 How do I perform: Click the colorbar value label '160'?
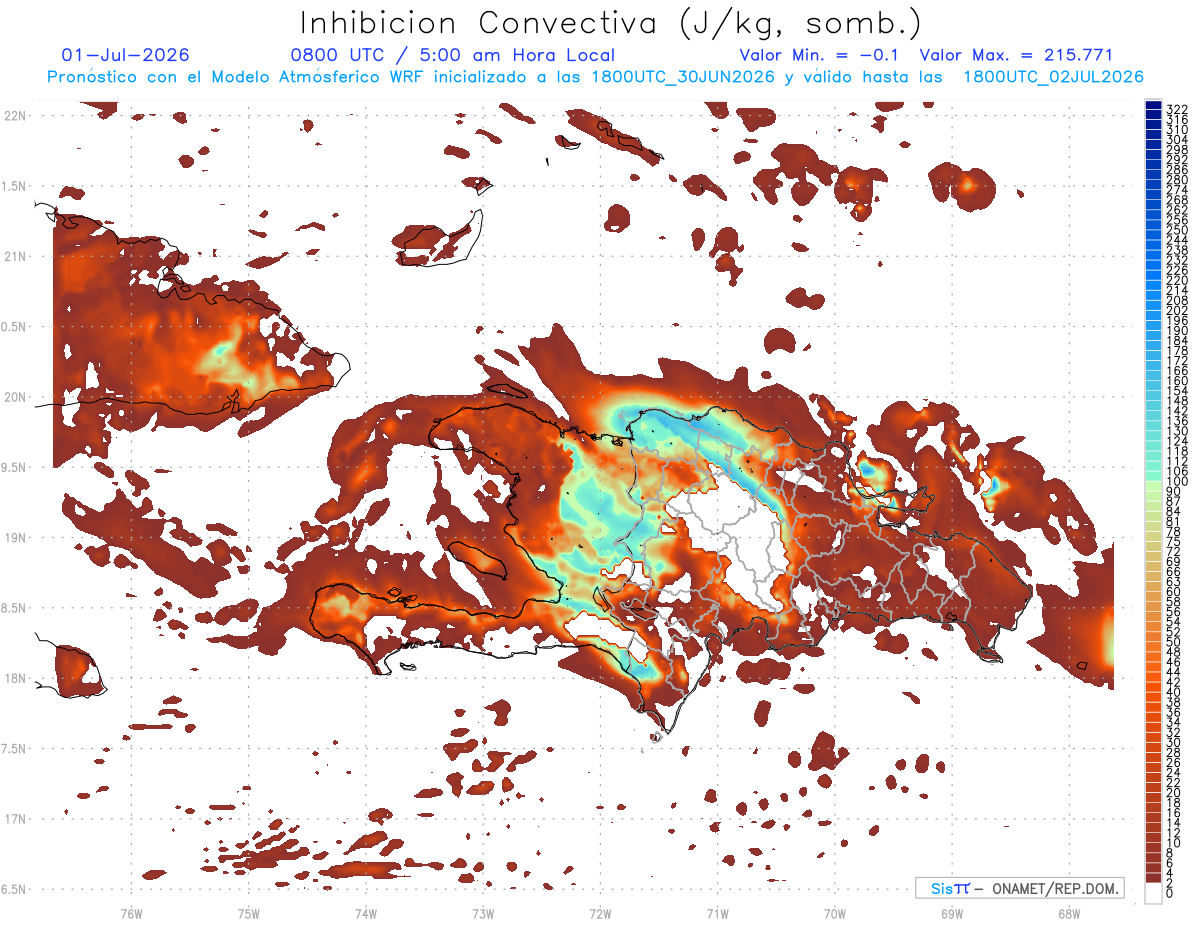(1176, 381)
